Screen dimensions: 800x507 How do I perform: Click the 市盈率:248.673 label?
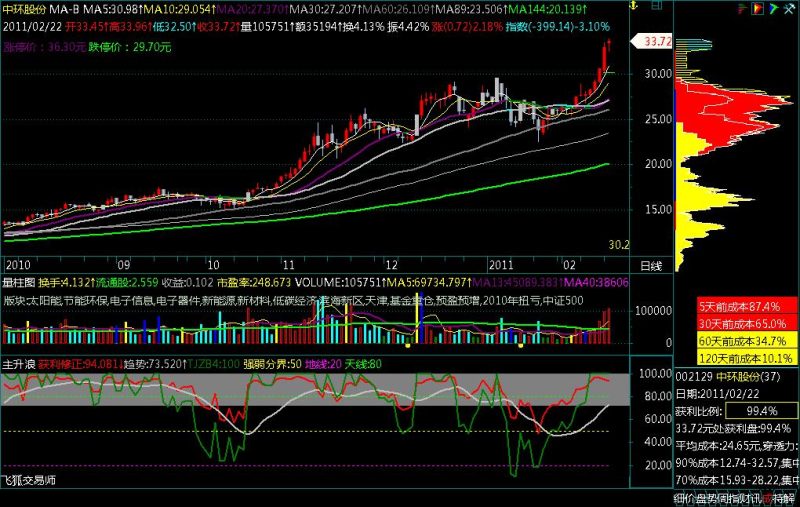tap(254, 283)
